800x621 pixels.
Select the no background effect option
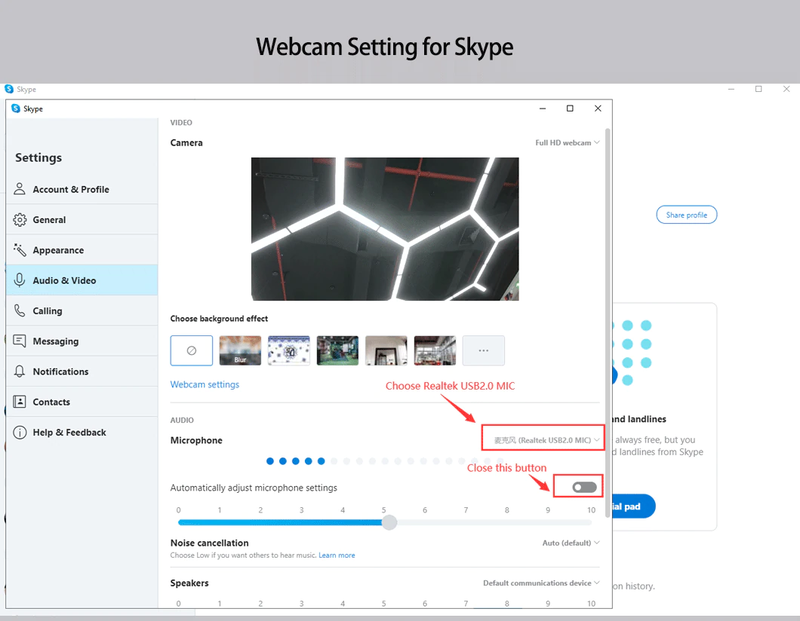[x=192, y=350]
